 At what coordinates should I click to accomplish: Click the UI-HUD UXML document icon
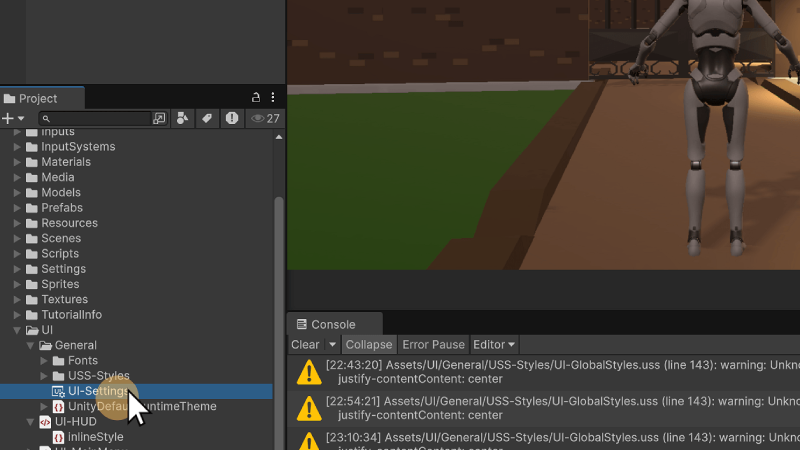click(x=45, y=422)
